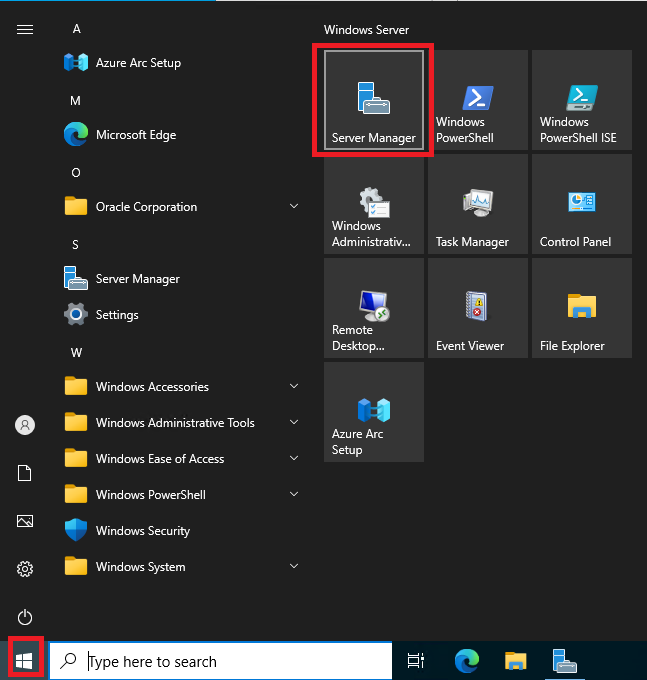The width and height of the screenshot is (647, 680).
Task: Open File Explorer from the taskbar
Action: 516,661
